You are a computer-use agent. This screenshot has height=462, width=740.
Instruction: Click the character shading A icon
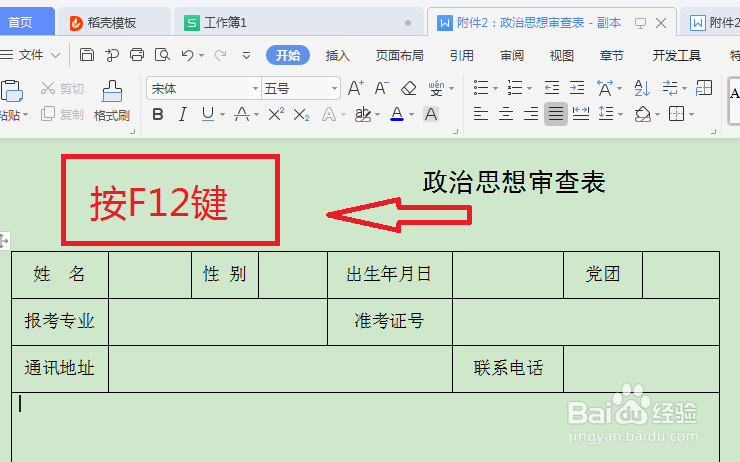point(430,114)
